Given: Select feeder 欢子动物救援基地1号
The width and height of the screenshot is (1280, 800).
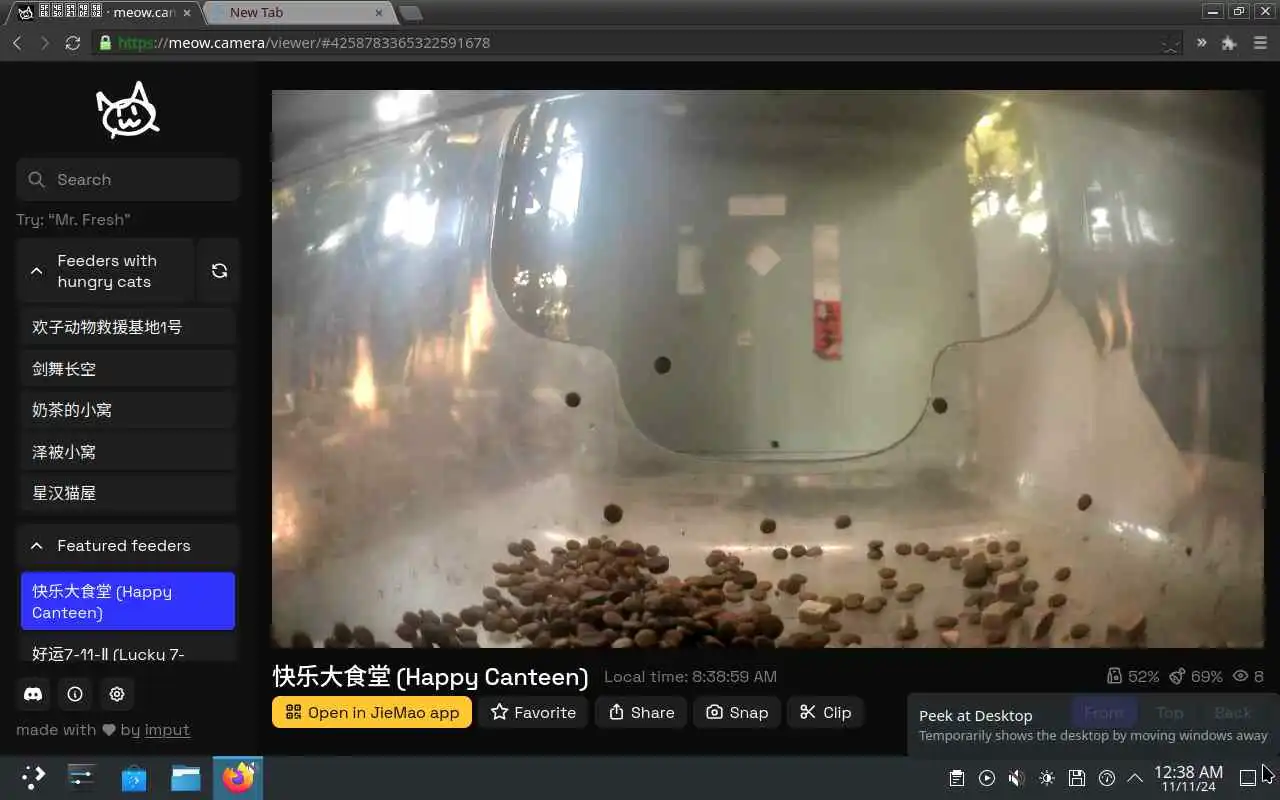Looking at the screenshot, I should 128,327.
